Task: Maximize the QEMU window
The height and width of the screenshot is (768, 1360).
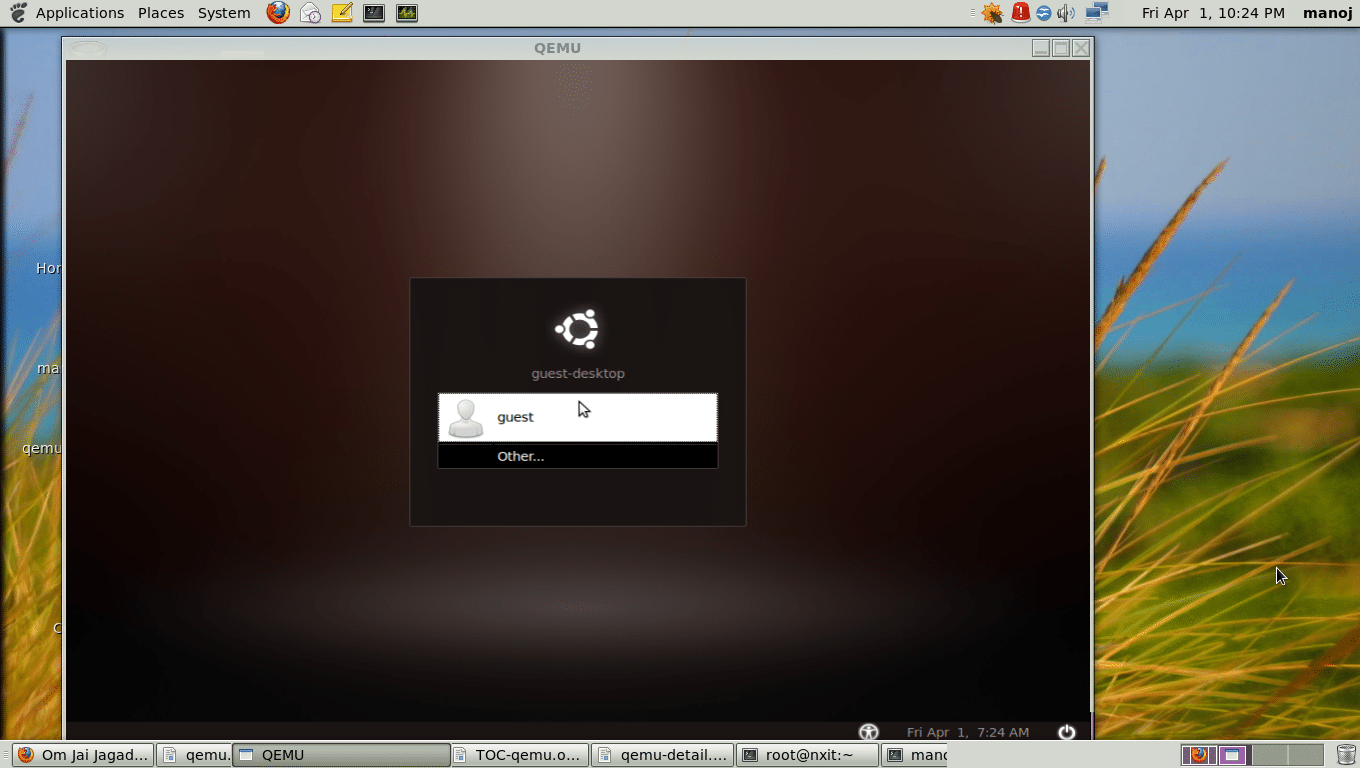Action: 1061,48
